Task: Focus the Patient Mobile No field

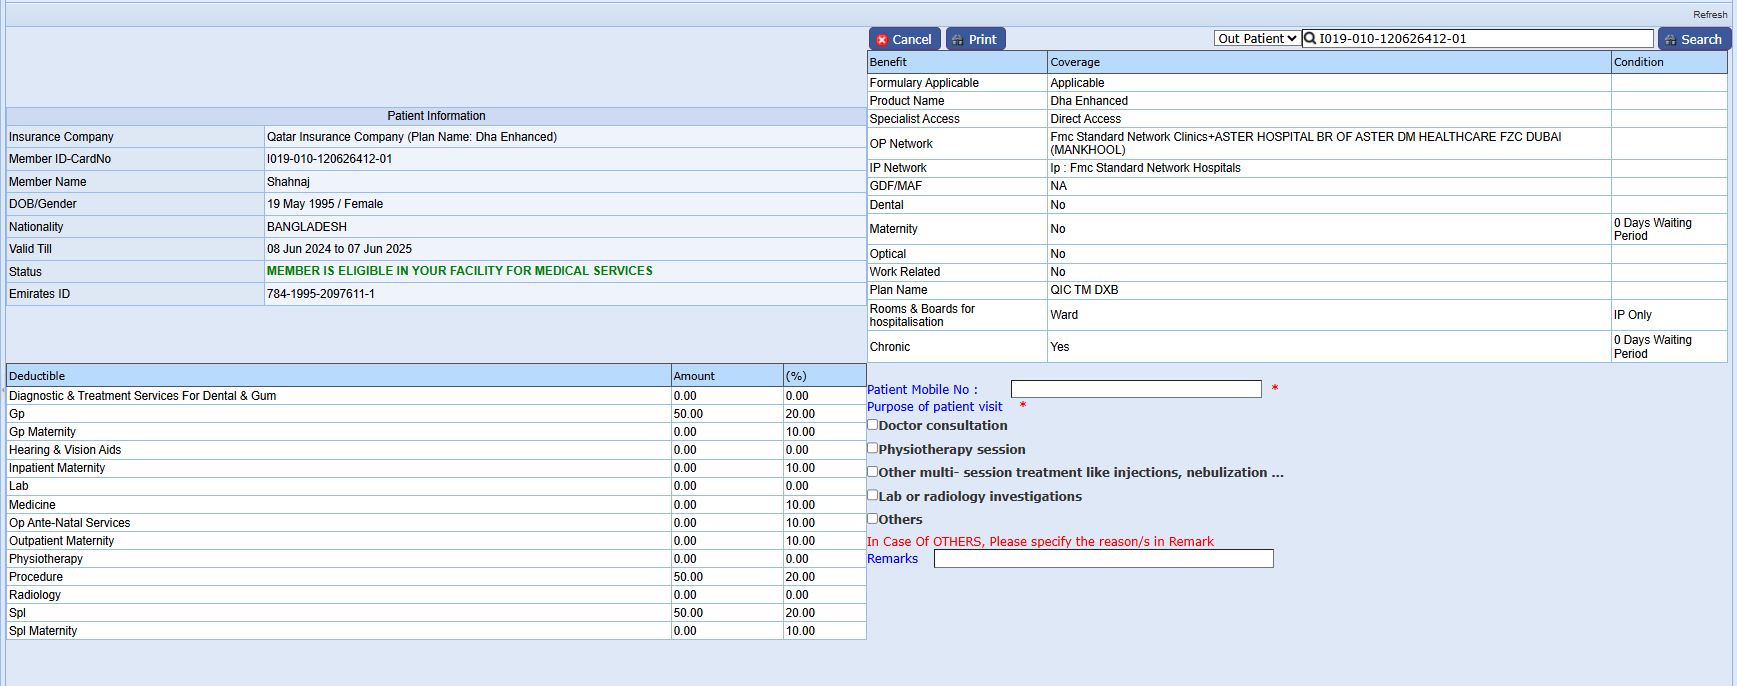Action: point(1135,389)
